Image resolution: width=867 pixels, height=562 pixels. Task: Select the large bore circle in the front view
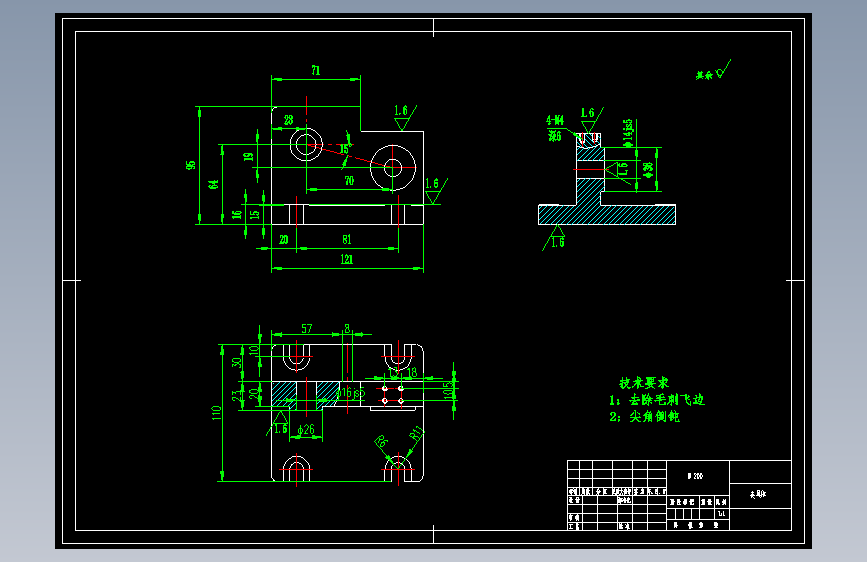[393, 168]
